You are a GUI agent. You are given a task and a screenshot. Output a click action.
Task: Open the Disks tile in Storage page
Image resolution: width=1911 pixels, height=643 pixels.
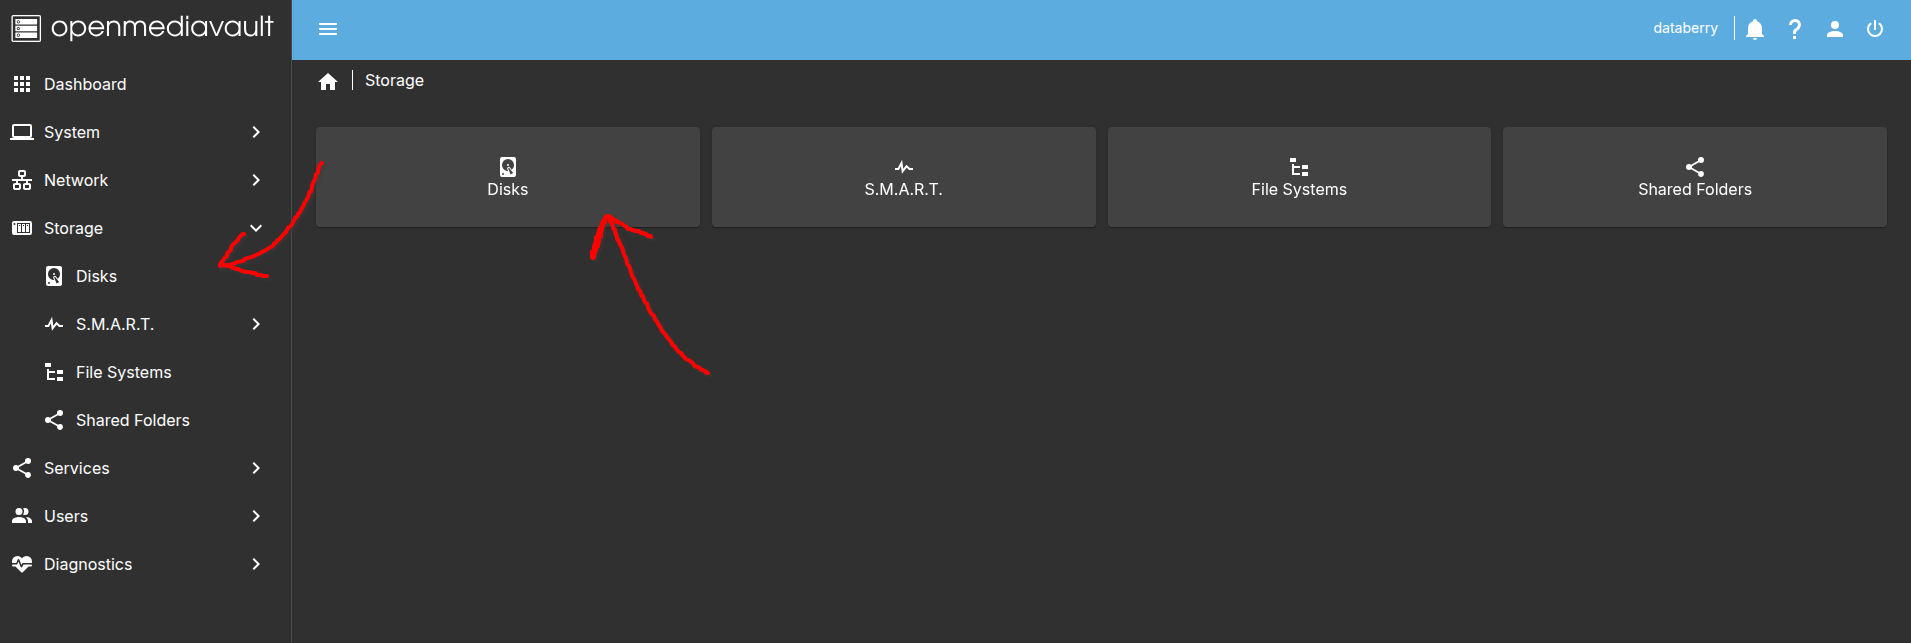click(508, 177)
